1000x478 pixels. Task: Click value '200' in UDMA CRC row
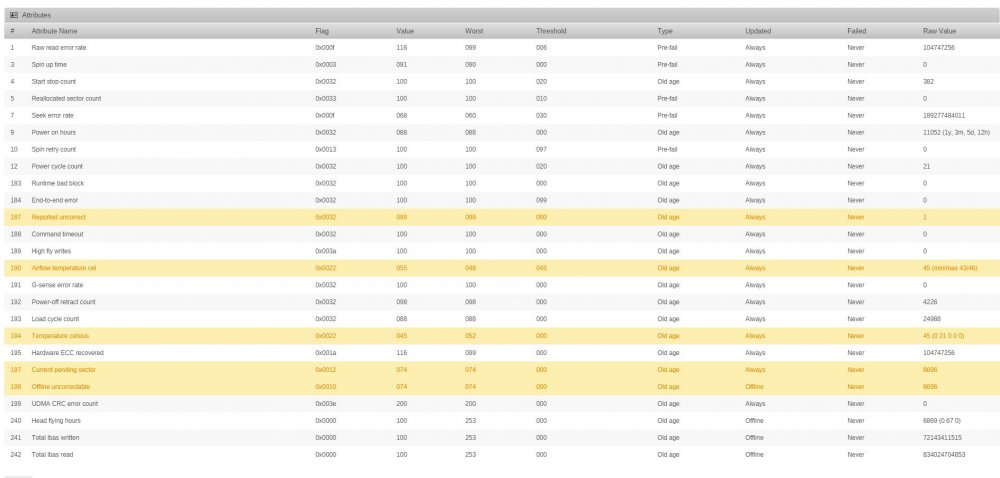click(x=402, y=403)
